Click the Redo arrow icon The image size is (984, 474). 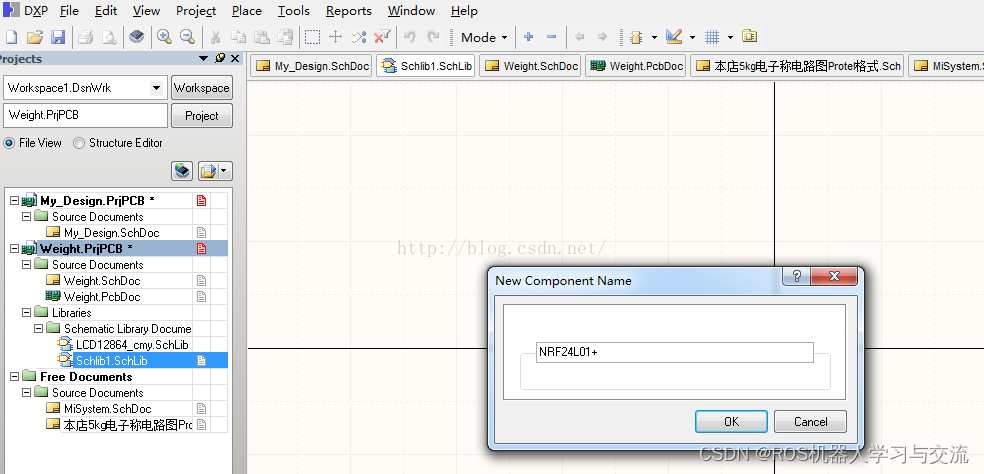pos(433,37)
